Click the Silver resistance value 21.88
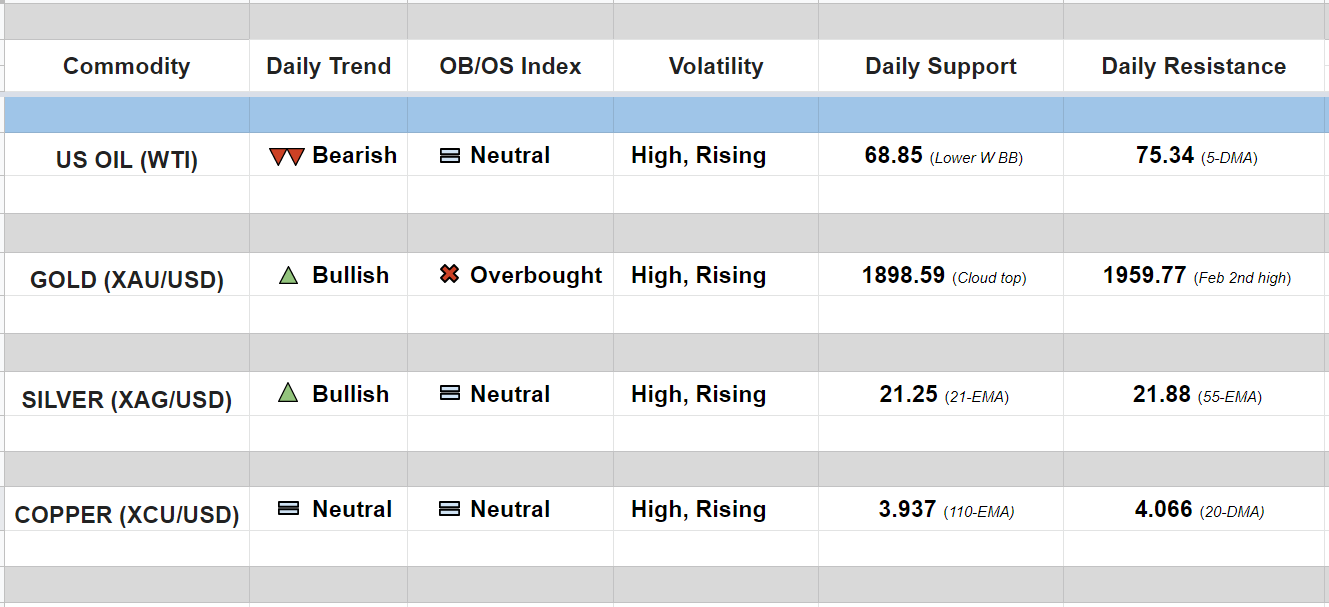This screenshot has height=607, width=1329. [x=1161, y=395]
